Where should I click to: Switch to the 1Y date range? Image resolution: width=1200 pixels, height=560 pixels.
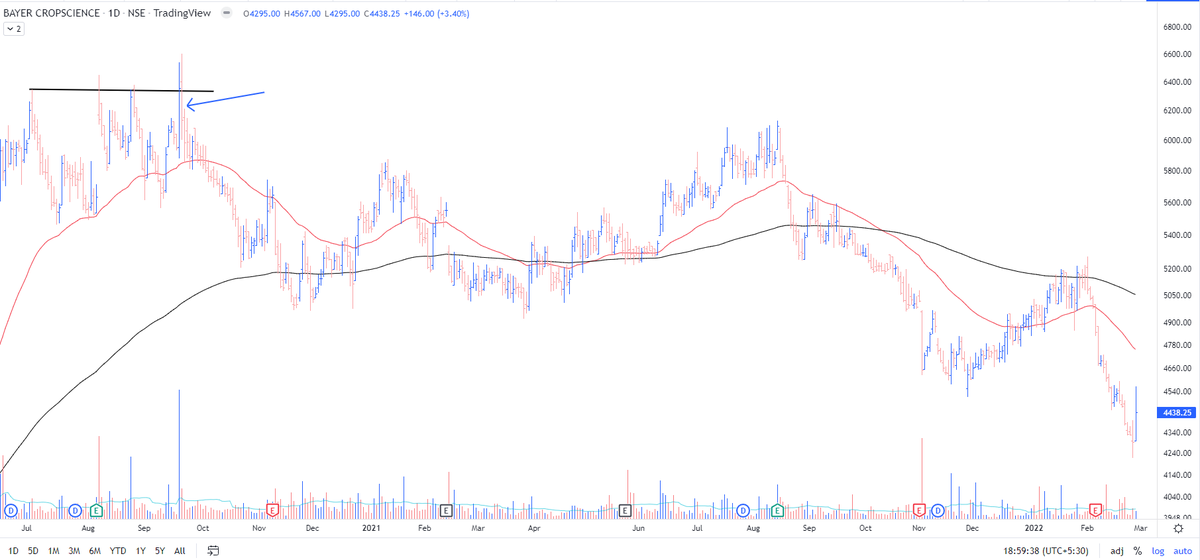tap(141, 550)
